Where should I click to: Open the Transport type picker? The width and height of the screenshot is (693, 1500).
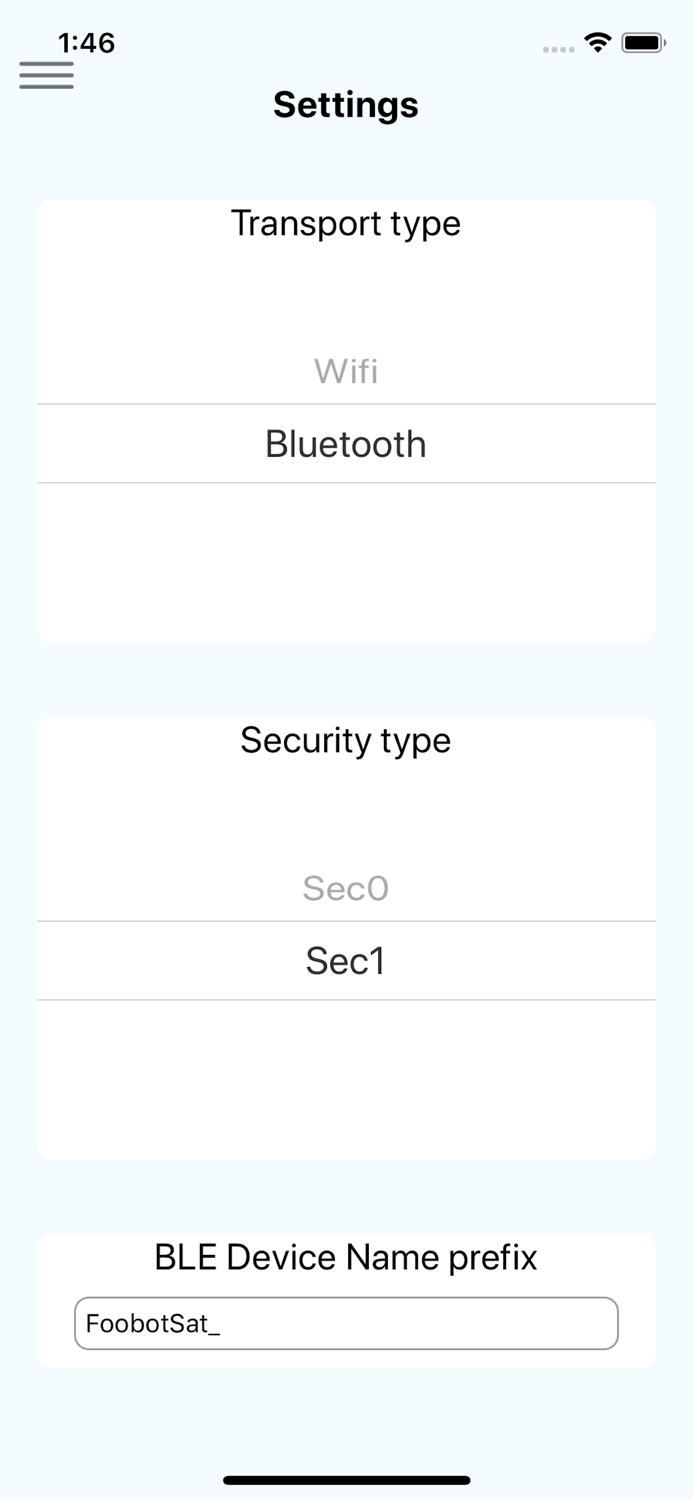point(346,420)
